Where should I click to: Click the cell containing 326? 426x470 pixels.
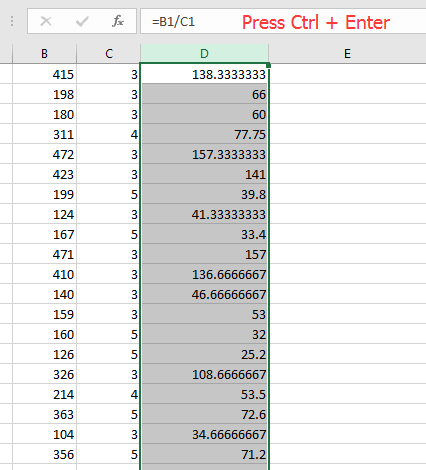pos(44,374)
